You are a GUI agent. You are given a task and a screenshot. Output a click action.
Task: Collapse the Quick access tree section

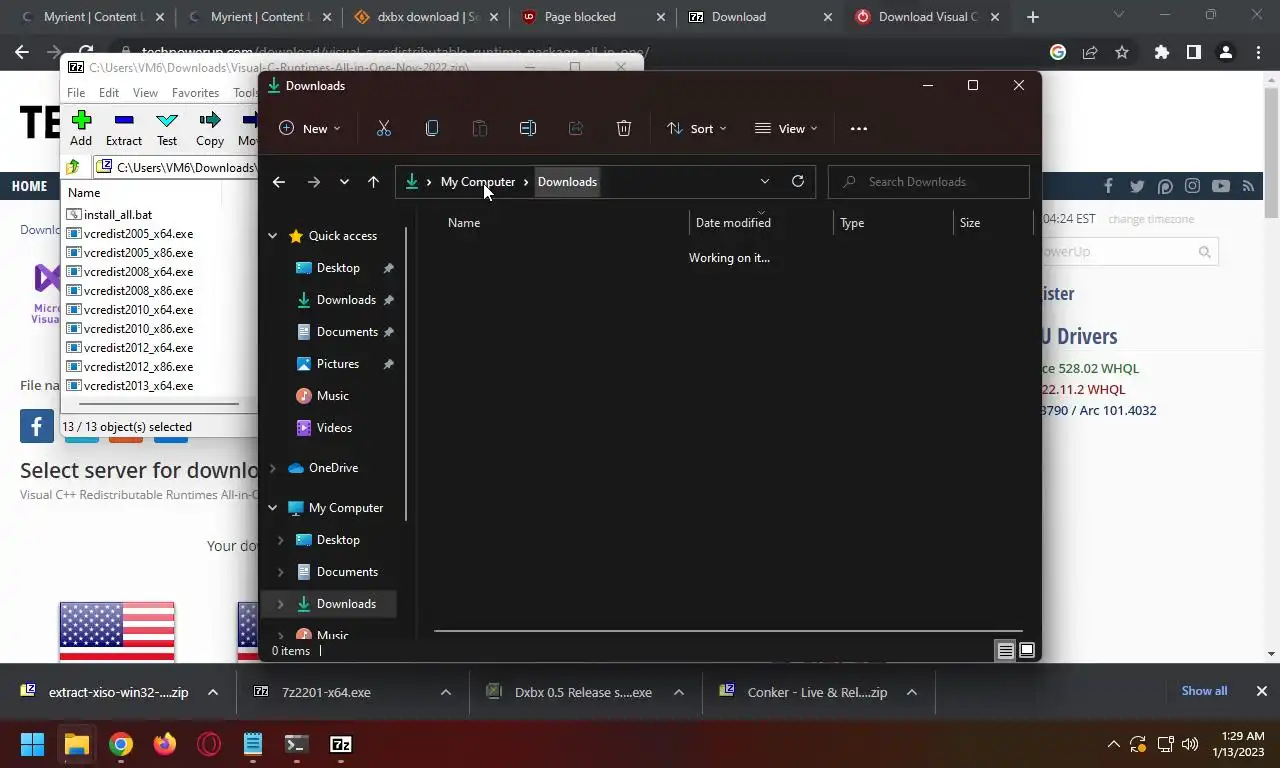(x=272, y=236)
